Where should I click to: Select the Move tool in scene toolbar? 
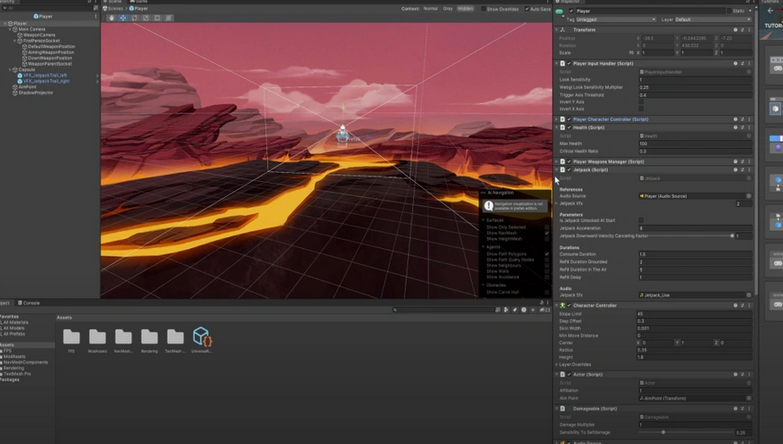[123, 18]
